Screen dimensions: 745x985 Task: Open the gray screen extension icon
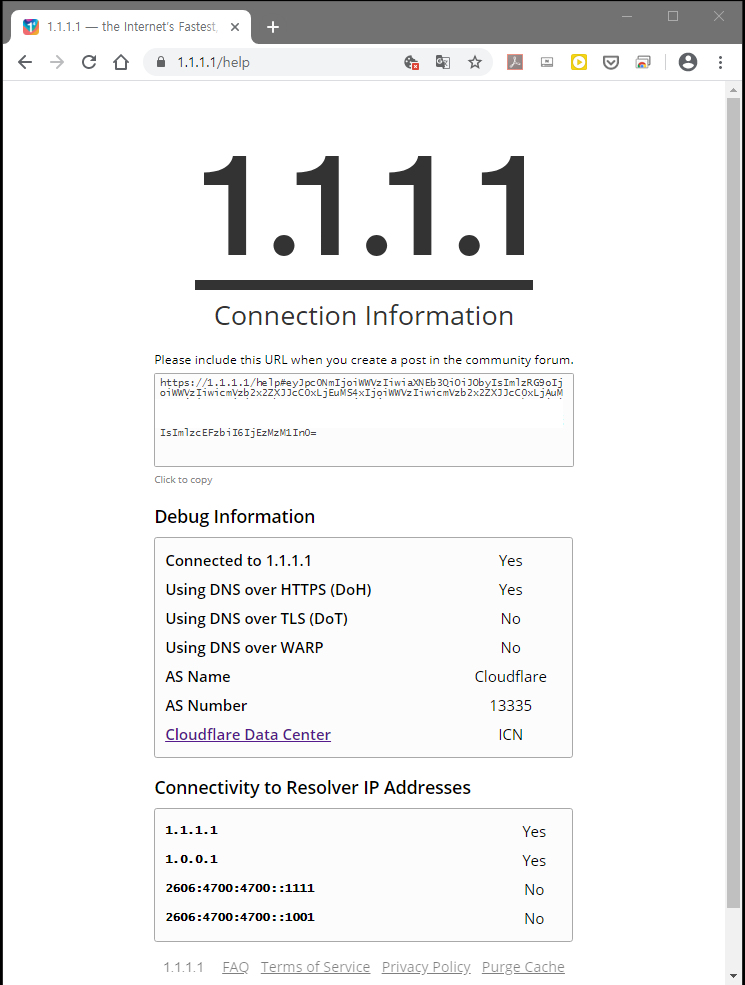click(547, 62)
